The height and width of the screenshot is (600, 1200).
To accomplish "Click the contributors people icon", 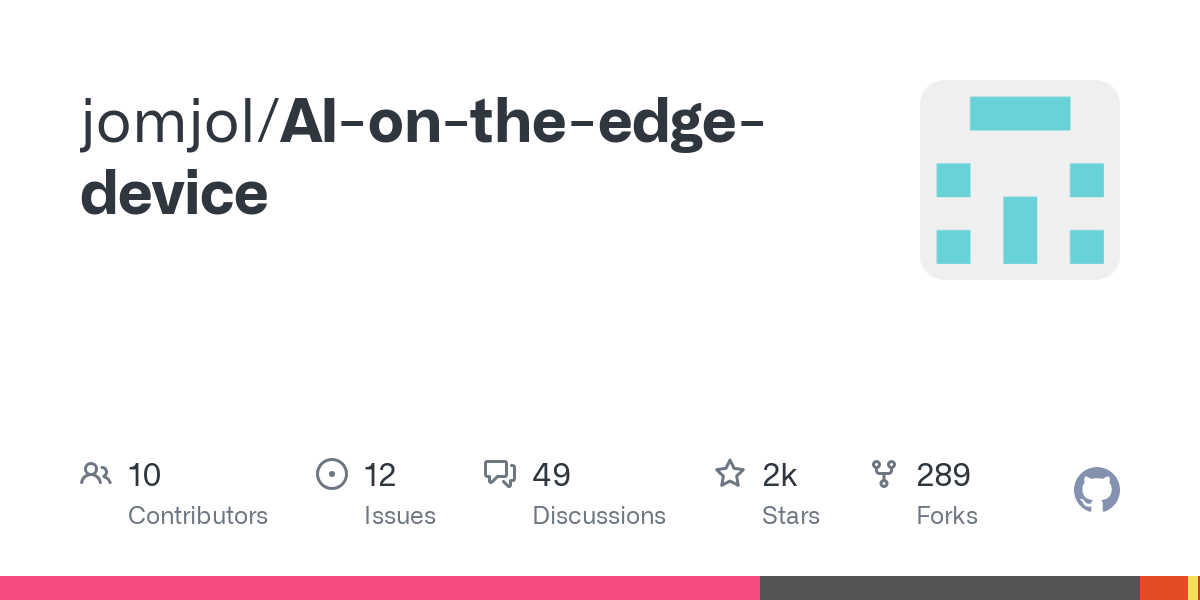I will tap(96, 474).
